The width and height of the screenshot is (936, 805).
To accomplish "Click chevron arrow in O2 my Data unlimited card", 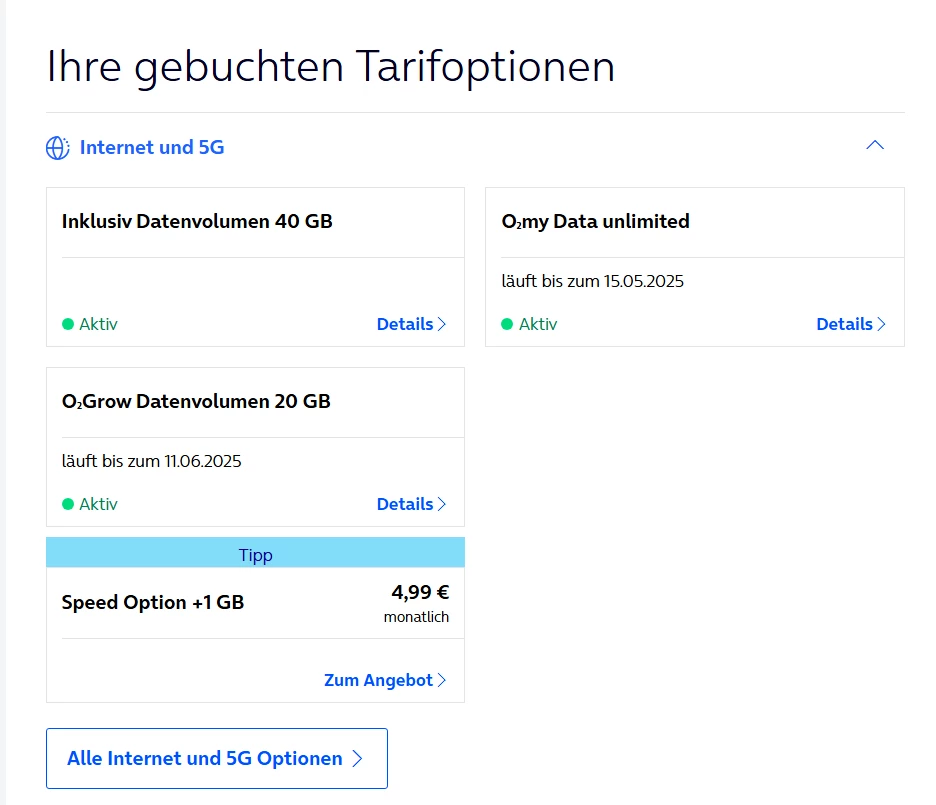I will point(882,324).
